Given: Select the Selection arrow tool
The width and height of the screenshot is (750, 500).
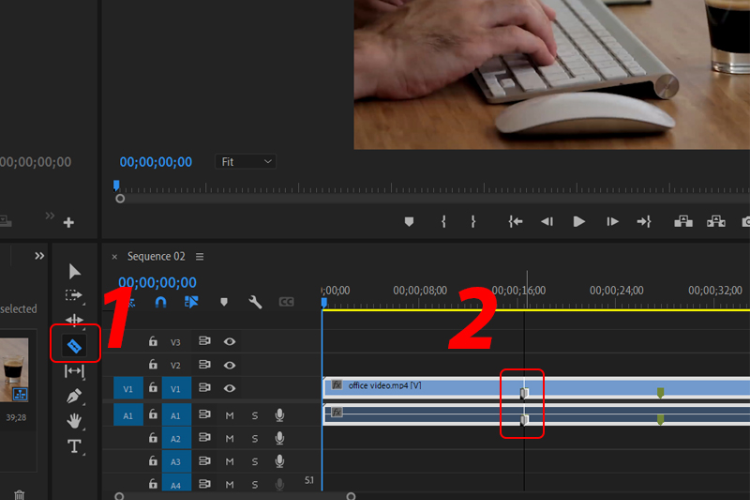Looking at the screenshot, I should point(75,271).
